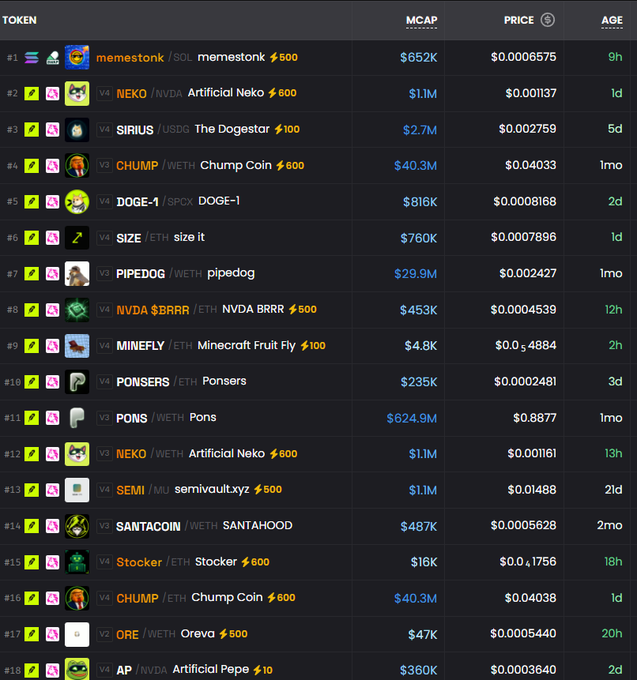Click the NEKO /NVDA cat logo
637x680 pixels.
click(77, 93)
